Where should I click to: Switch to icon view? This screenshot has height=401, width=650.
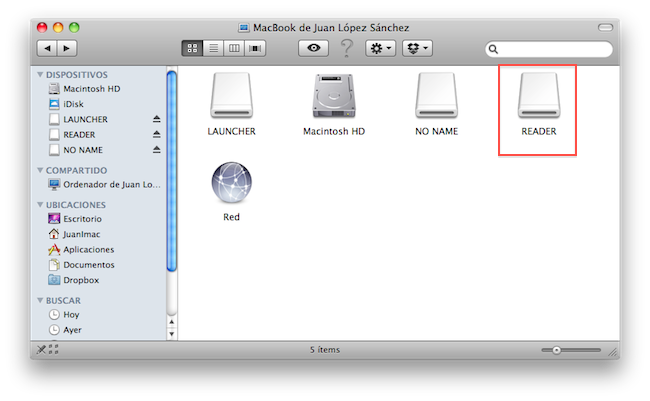tap(192, 49)
